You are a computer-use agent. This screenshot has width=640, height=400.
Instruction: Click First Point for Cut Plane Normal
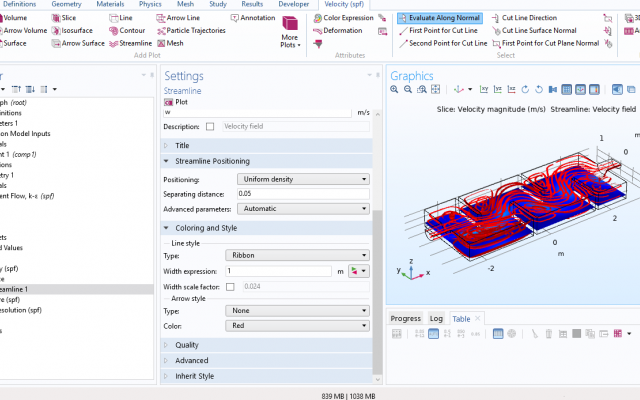(x=546, y=43)
